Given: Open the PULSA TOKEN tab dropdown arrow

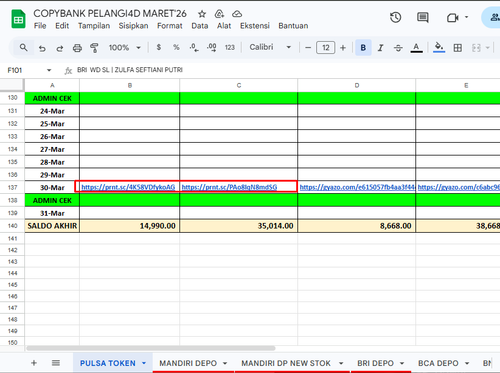Looking at the screenshot, I should (x=144, y=363).
